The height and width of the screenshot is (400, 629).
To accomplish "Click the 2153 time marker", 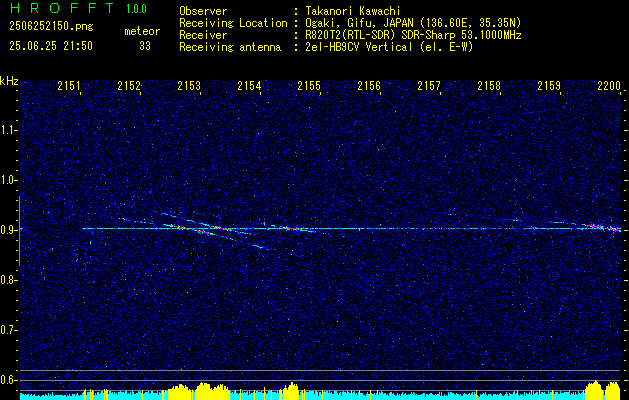I will coord(189,85).
